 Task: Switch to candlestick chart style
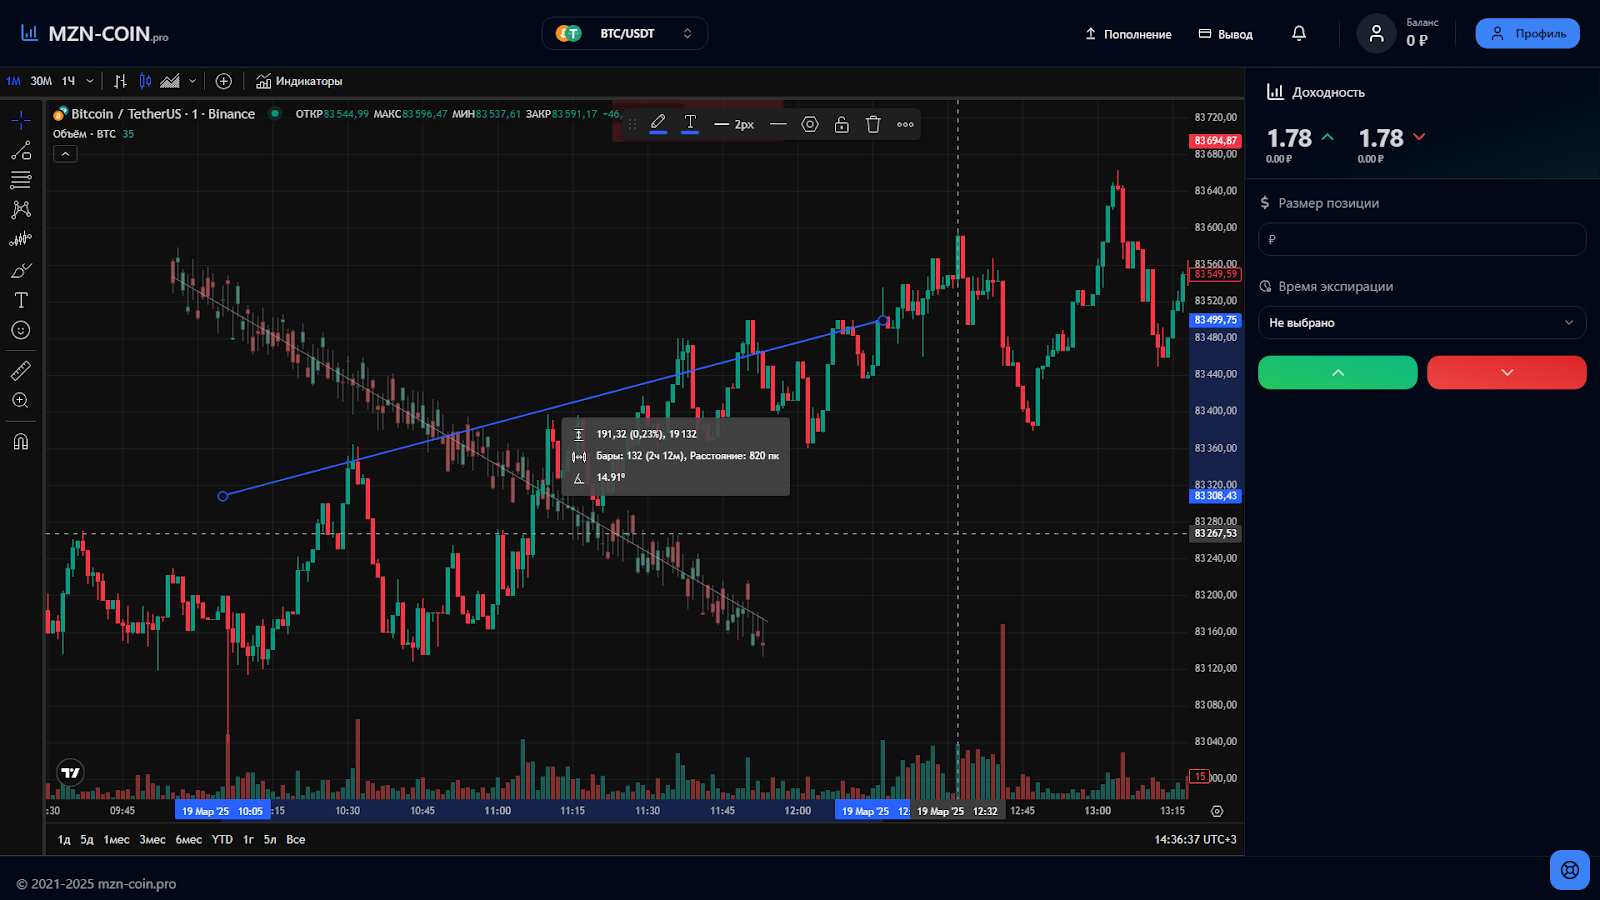coord(146,81)
